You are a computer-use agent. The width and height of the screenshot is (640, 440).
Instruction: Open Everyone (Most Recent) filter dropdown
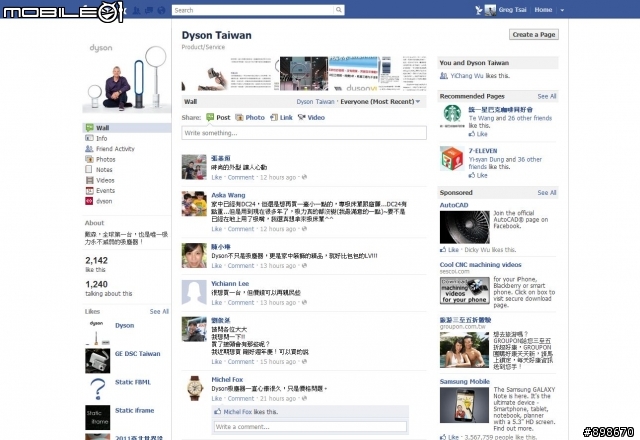tap(380, 102)
